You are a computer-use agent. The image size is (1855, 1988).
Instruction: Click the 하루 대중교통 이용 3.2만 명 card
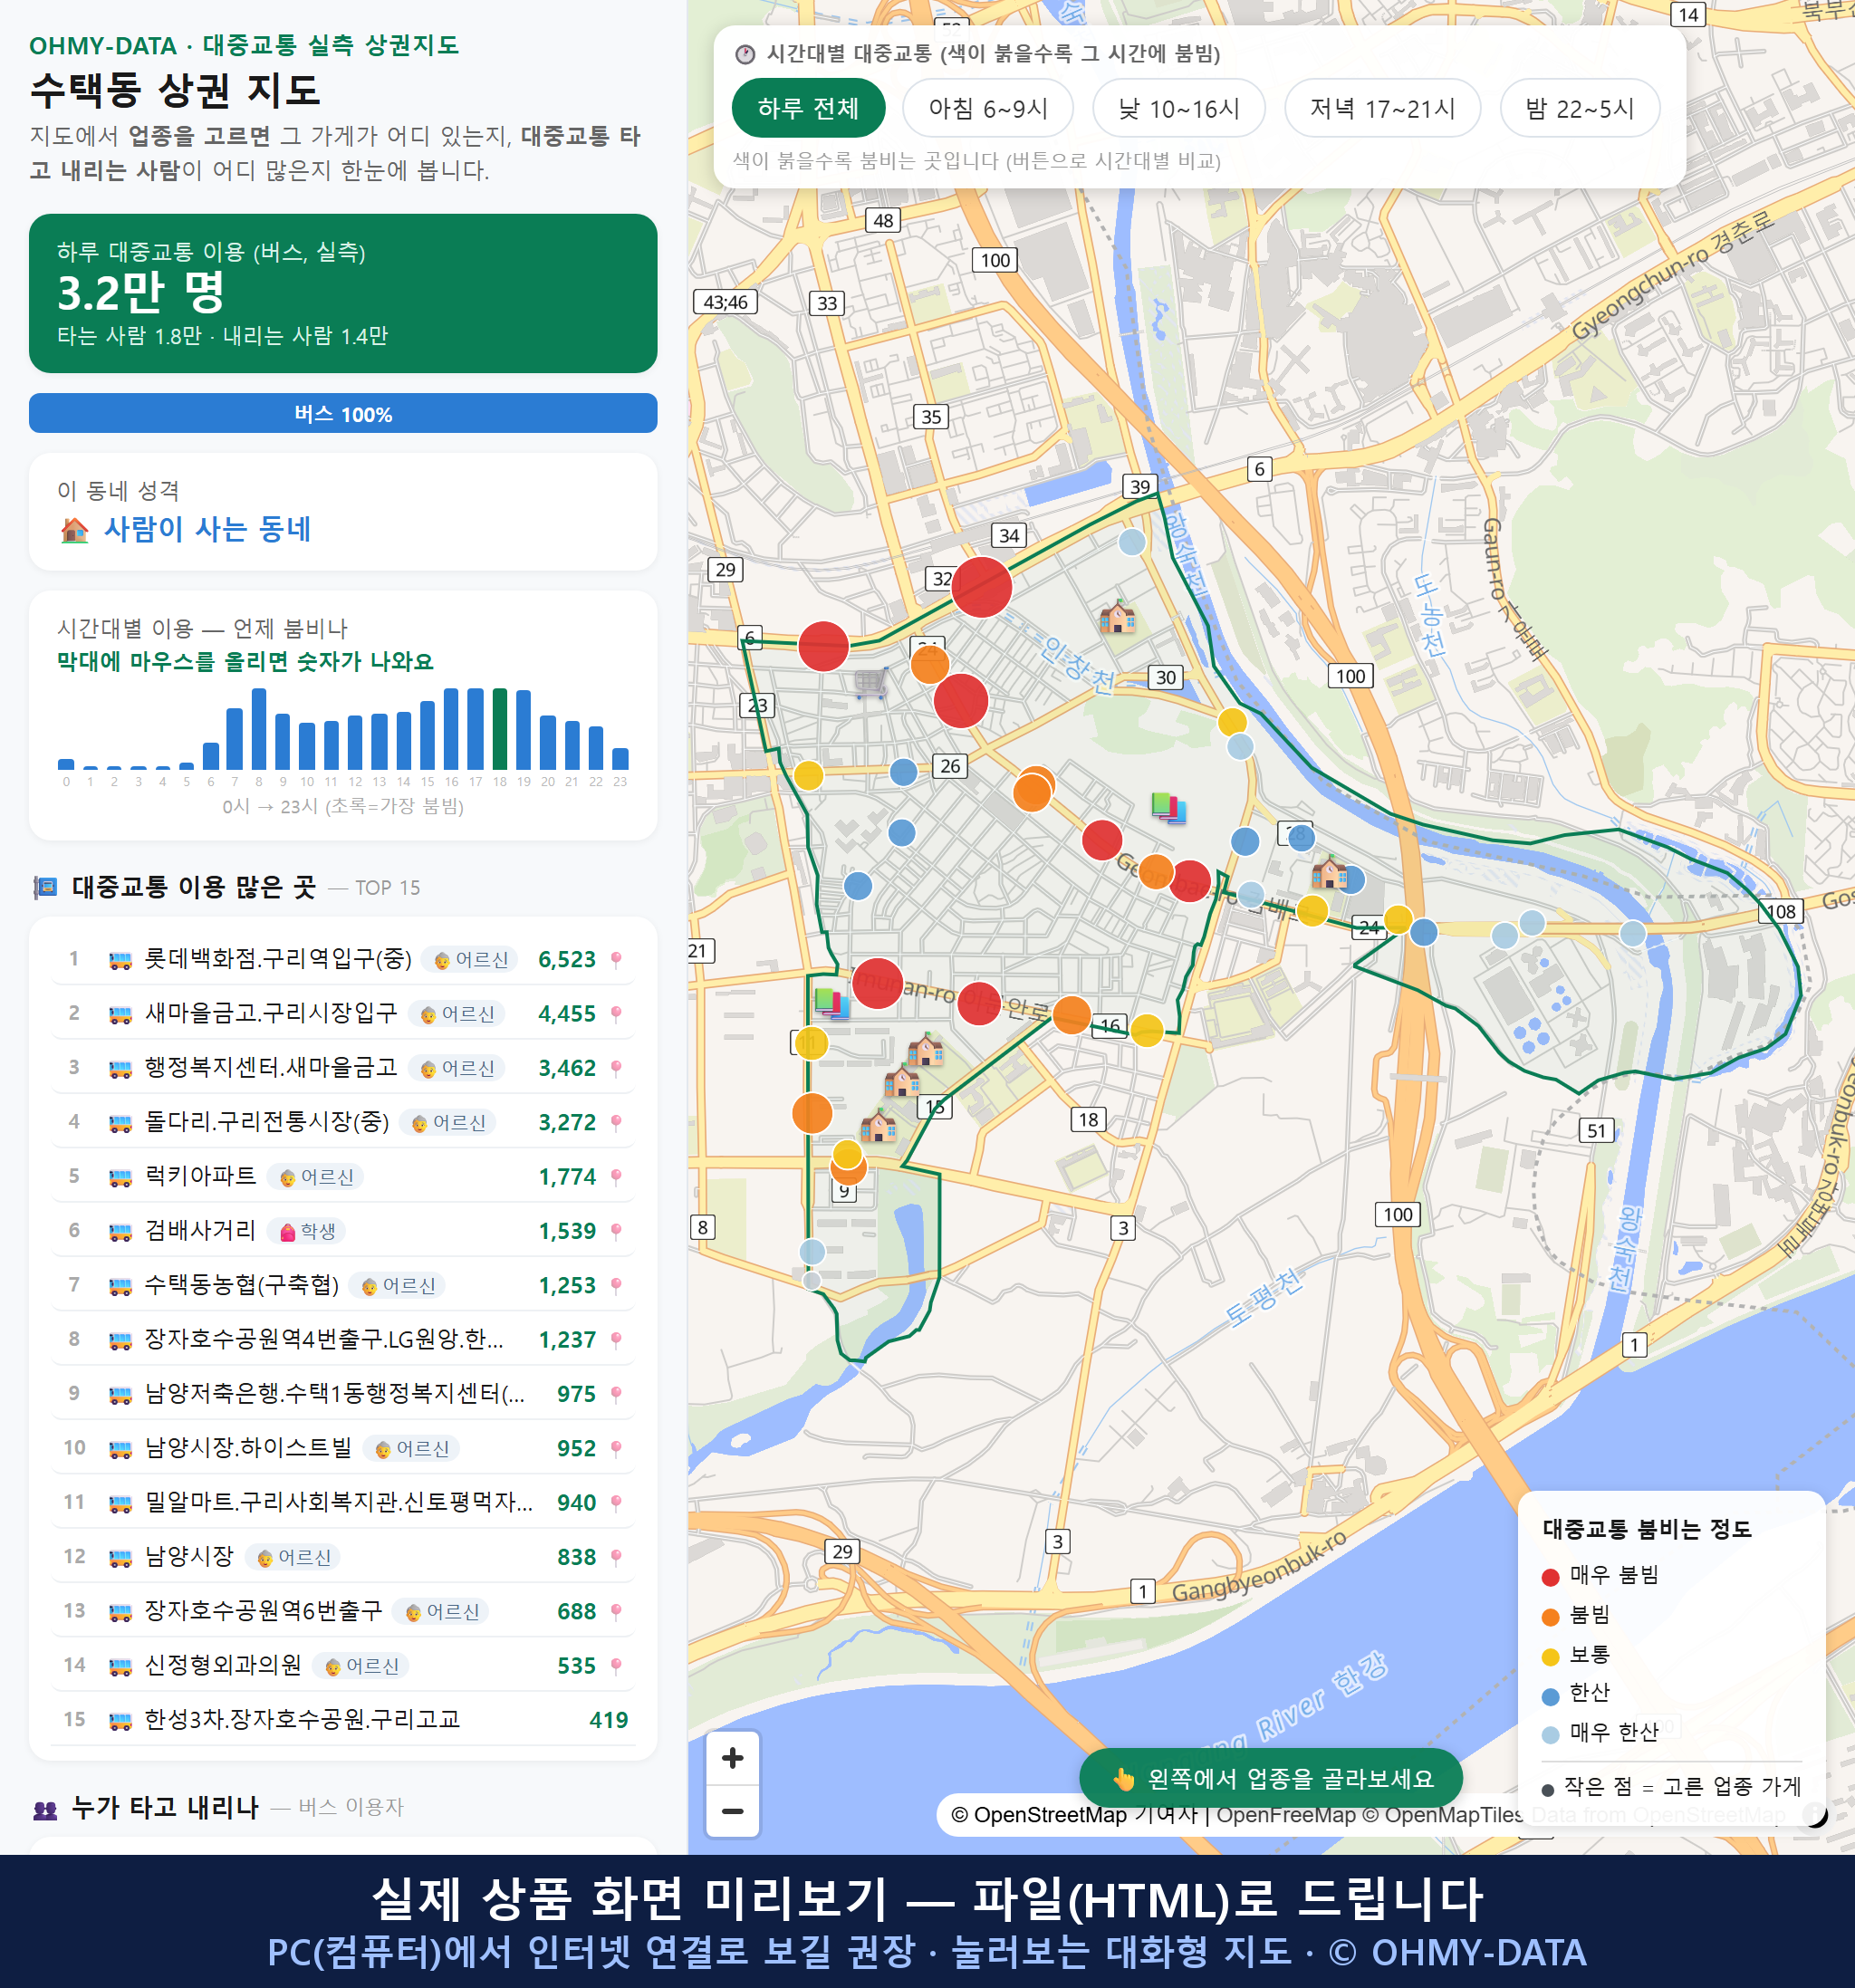[343, 293]
